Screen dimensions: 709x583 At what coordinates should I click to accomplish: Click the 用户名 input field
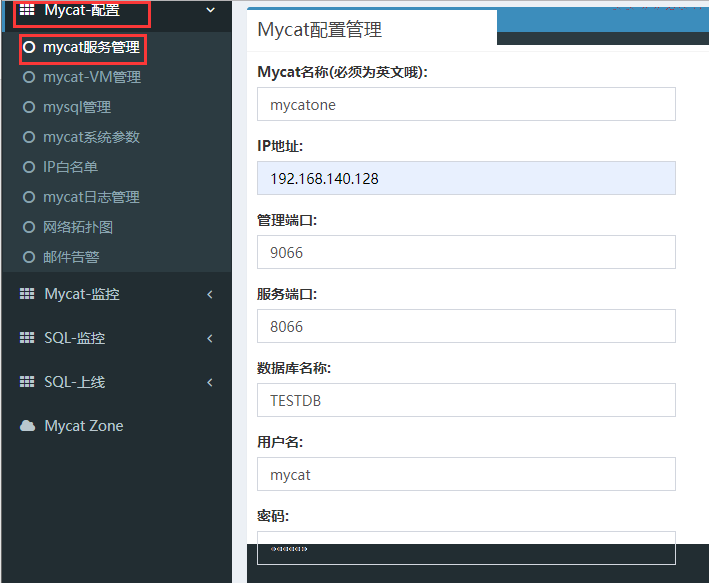pos(466,474)
